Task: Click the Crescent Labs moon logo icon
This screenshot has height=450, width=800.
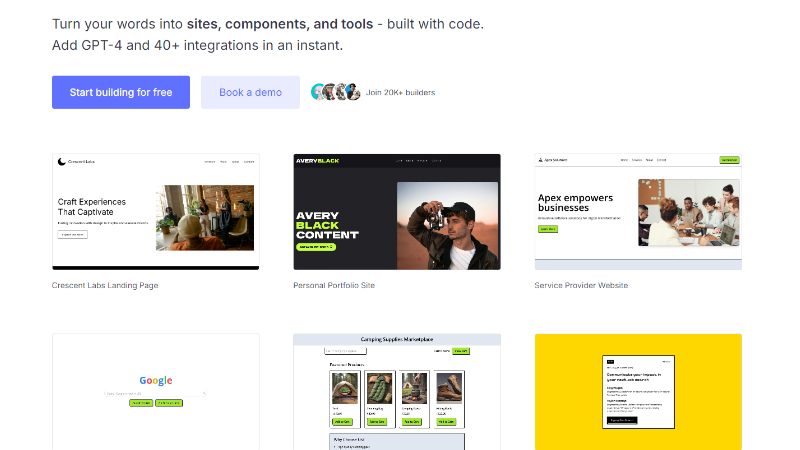Action: click(x=62, y=162)
